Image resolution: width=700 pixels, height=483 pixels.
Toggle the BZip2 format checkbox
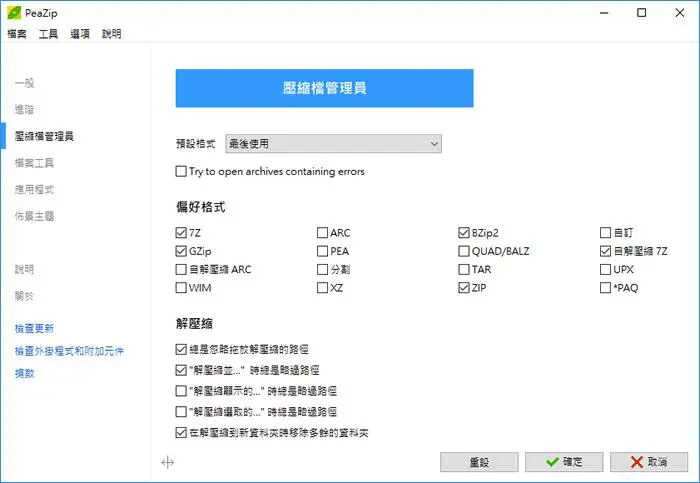coord(464,233)
